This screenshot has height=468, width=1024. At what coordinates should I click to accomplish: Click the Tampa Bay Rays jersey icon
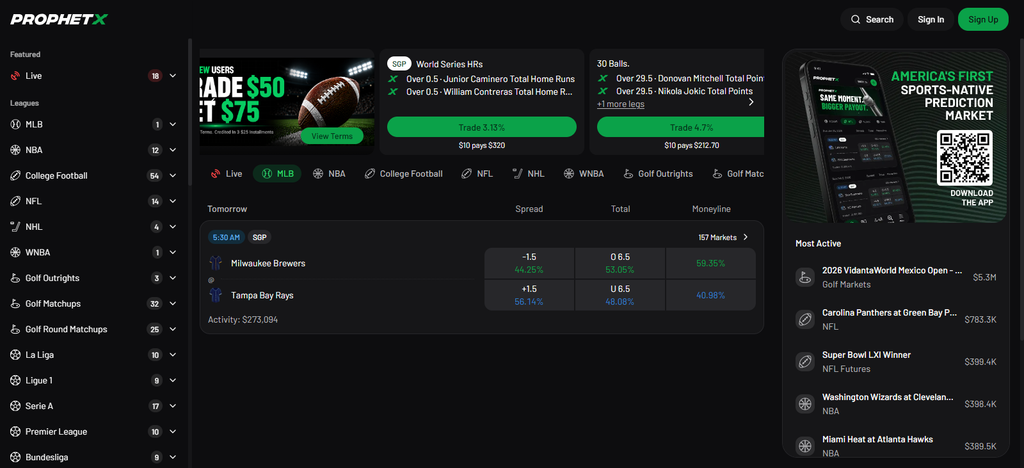click(x=216, y=295)
